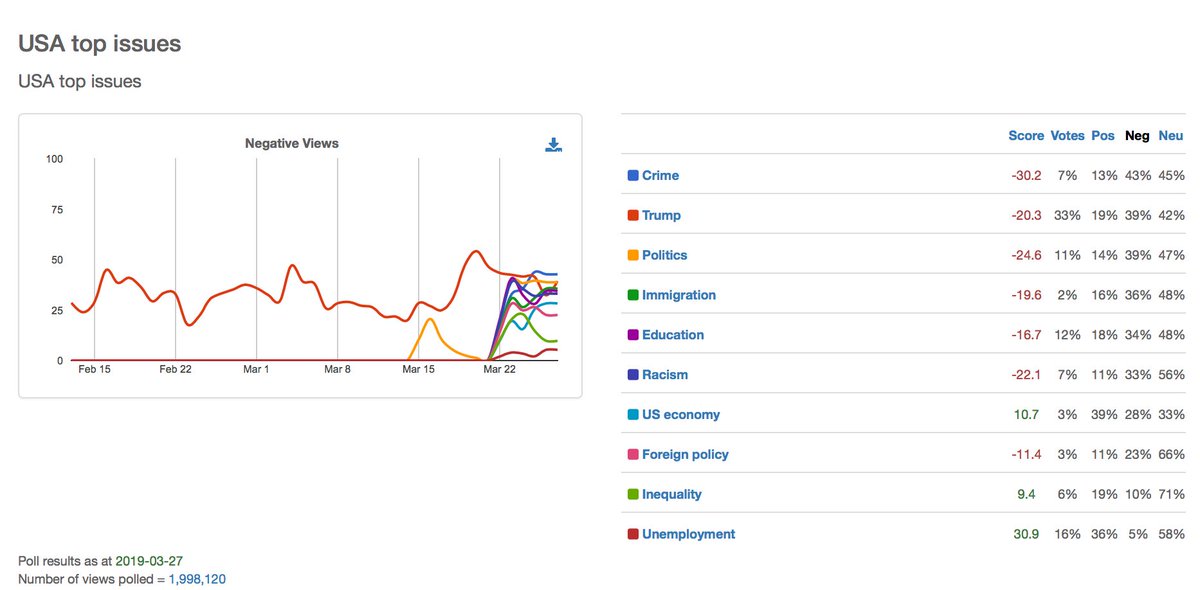Image resolution: width=1200 pixels, height=590 pixels.
Task: Click the Negative Views chart title
Action: tap(292, 143)
